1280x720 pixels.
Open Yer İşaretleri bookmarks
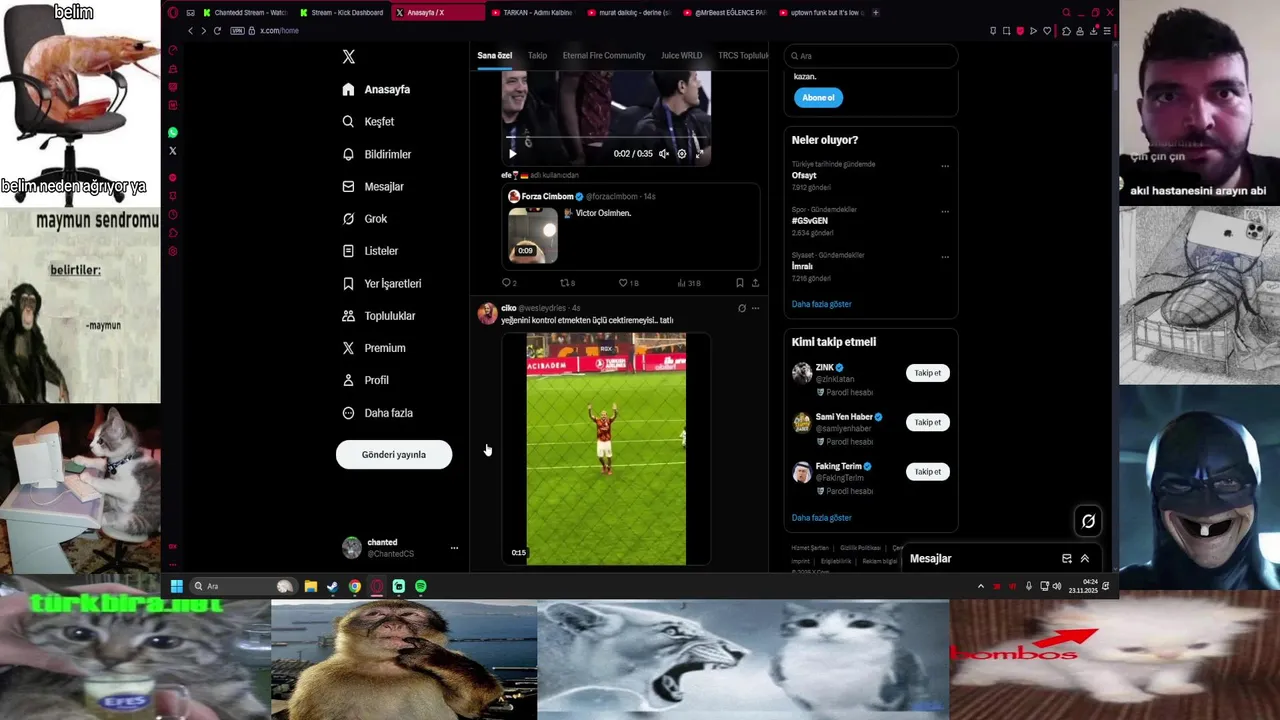pyautogui.click(x=381, y=283)
